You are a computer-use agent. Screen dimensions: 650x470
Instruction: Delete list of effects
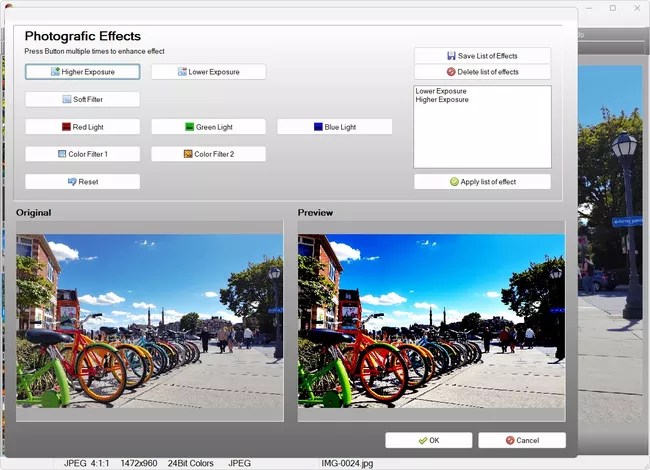(x=483, y=72)
